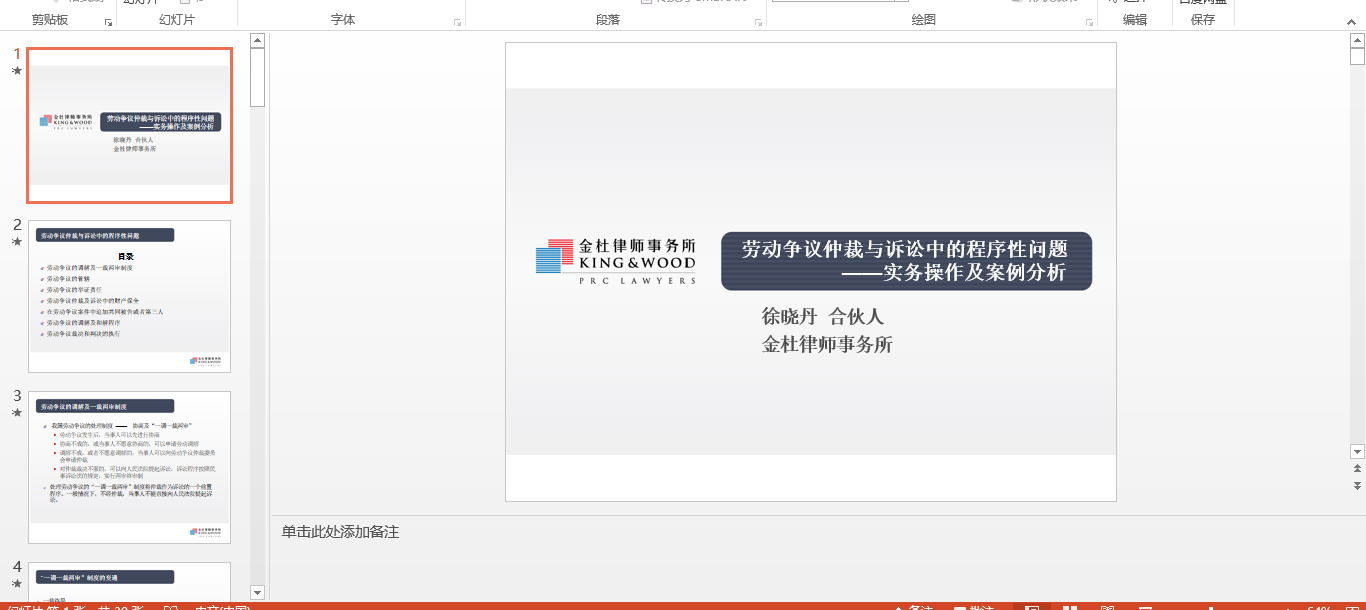Image resolution: width=1366 pixels, height=610 pixels.
Task: Select the King & Wood logo on slide
Action: point(616,261)
